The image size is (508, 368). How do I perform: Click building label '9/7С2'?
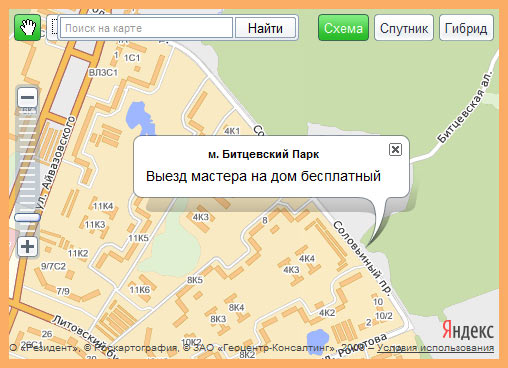tap(53, 267)
